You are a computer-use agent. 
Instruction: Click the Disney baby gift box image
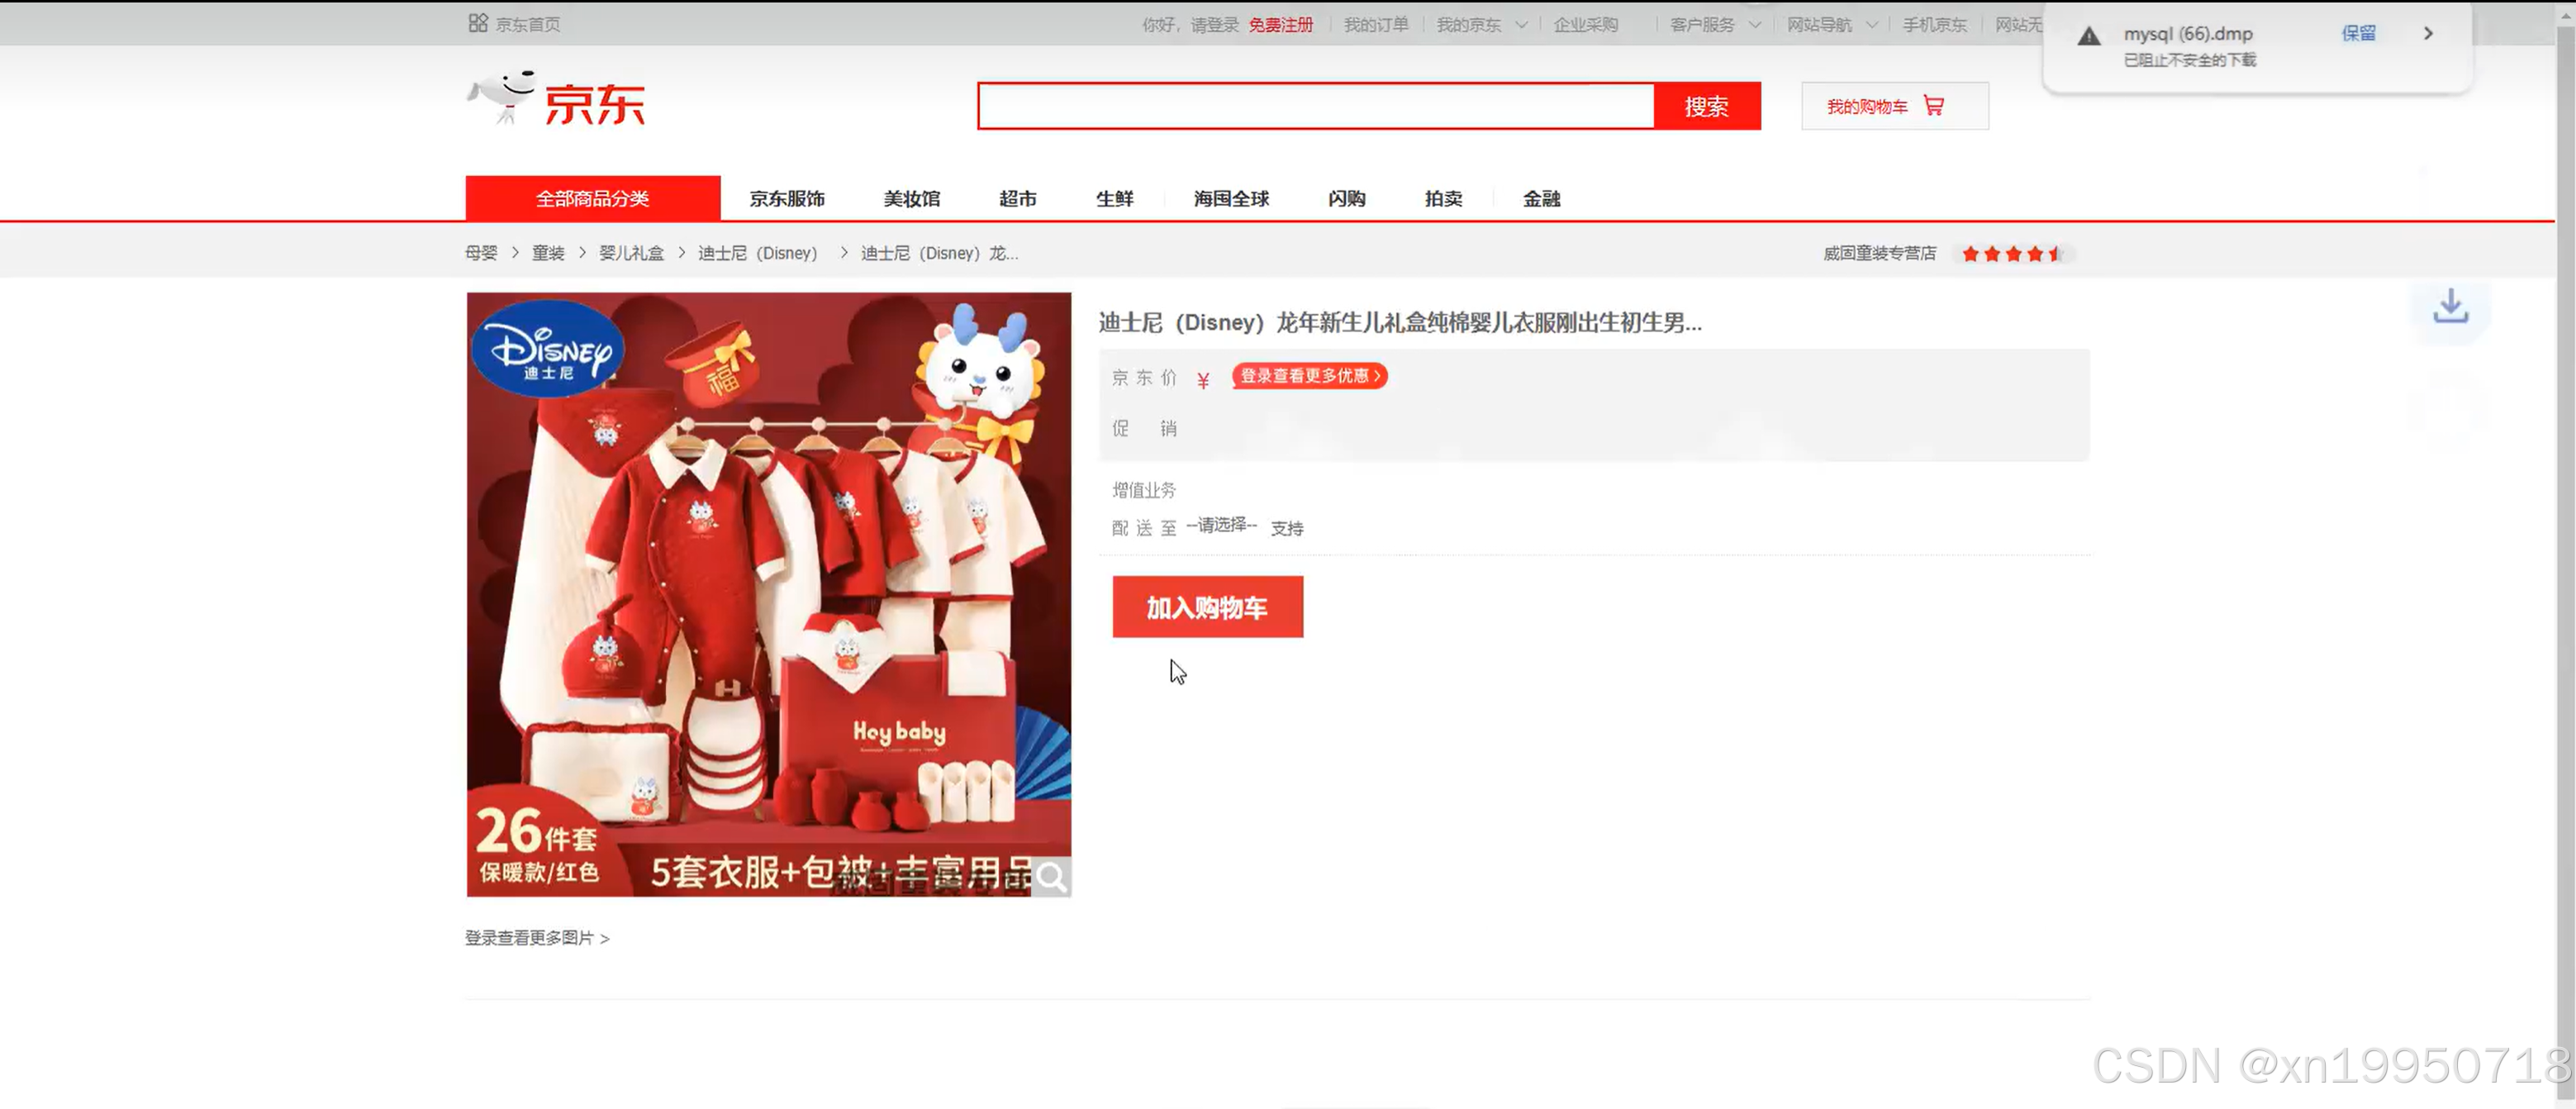pos(769,594)
